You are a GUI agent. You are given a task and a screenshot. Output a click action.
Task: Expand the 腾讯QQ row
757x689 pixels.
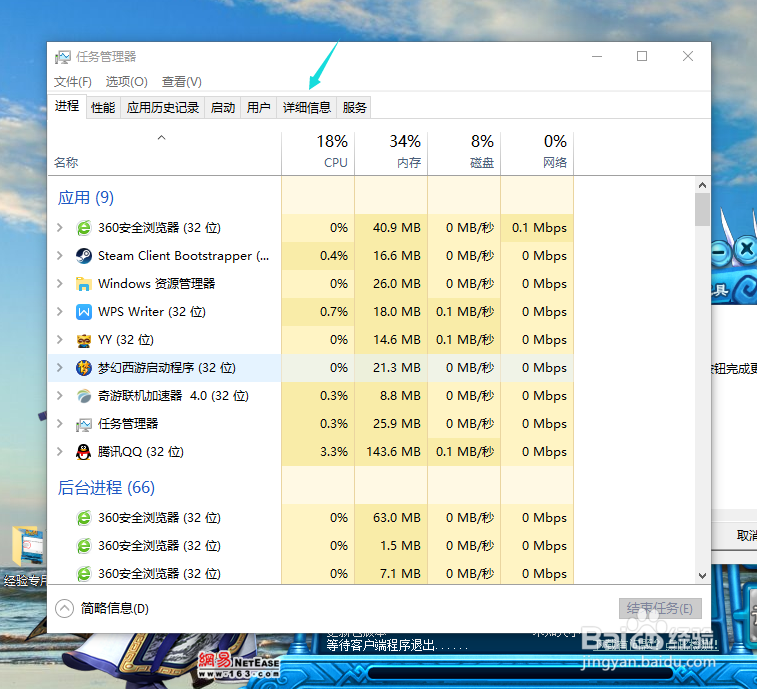[60, 451]
